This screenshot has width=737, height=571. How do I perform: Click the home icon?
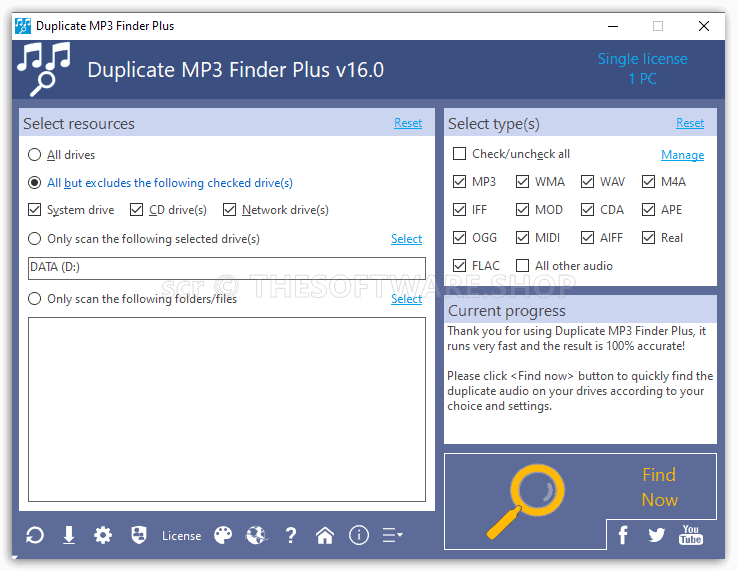tap(325, 535)
